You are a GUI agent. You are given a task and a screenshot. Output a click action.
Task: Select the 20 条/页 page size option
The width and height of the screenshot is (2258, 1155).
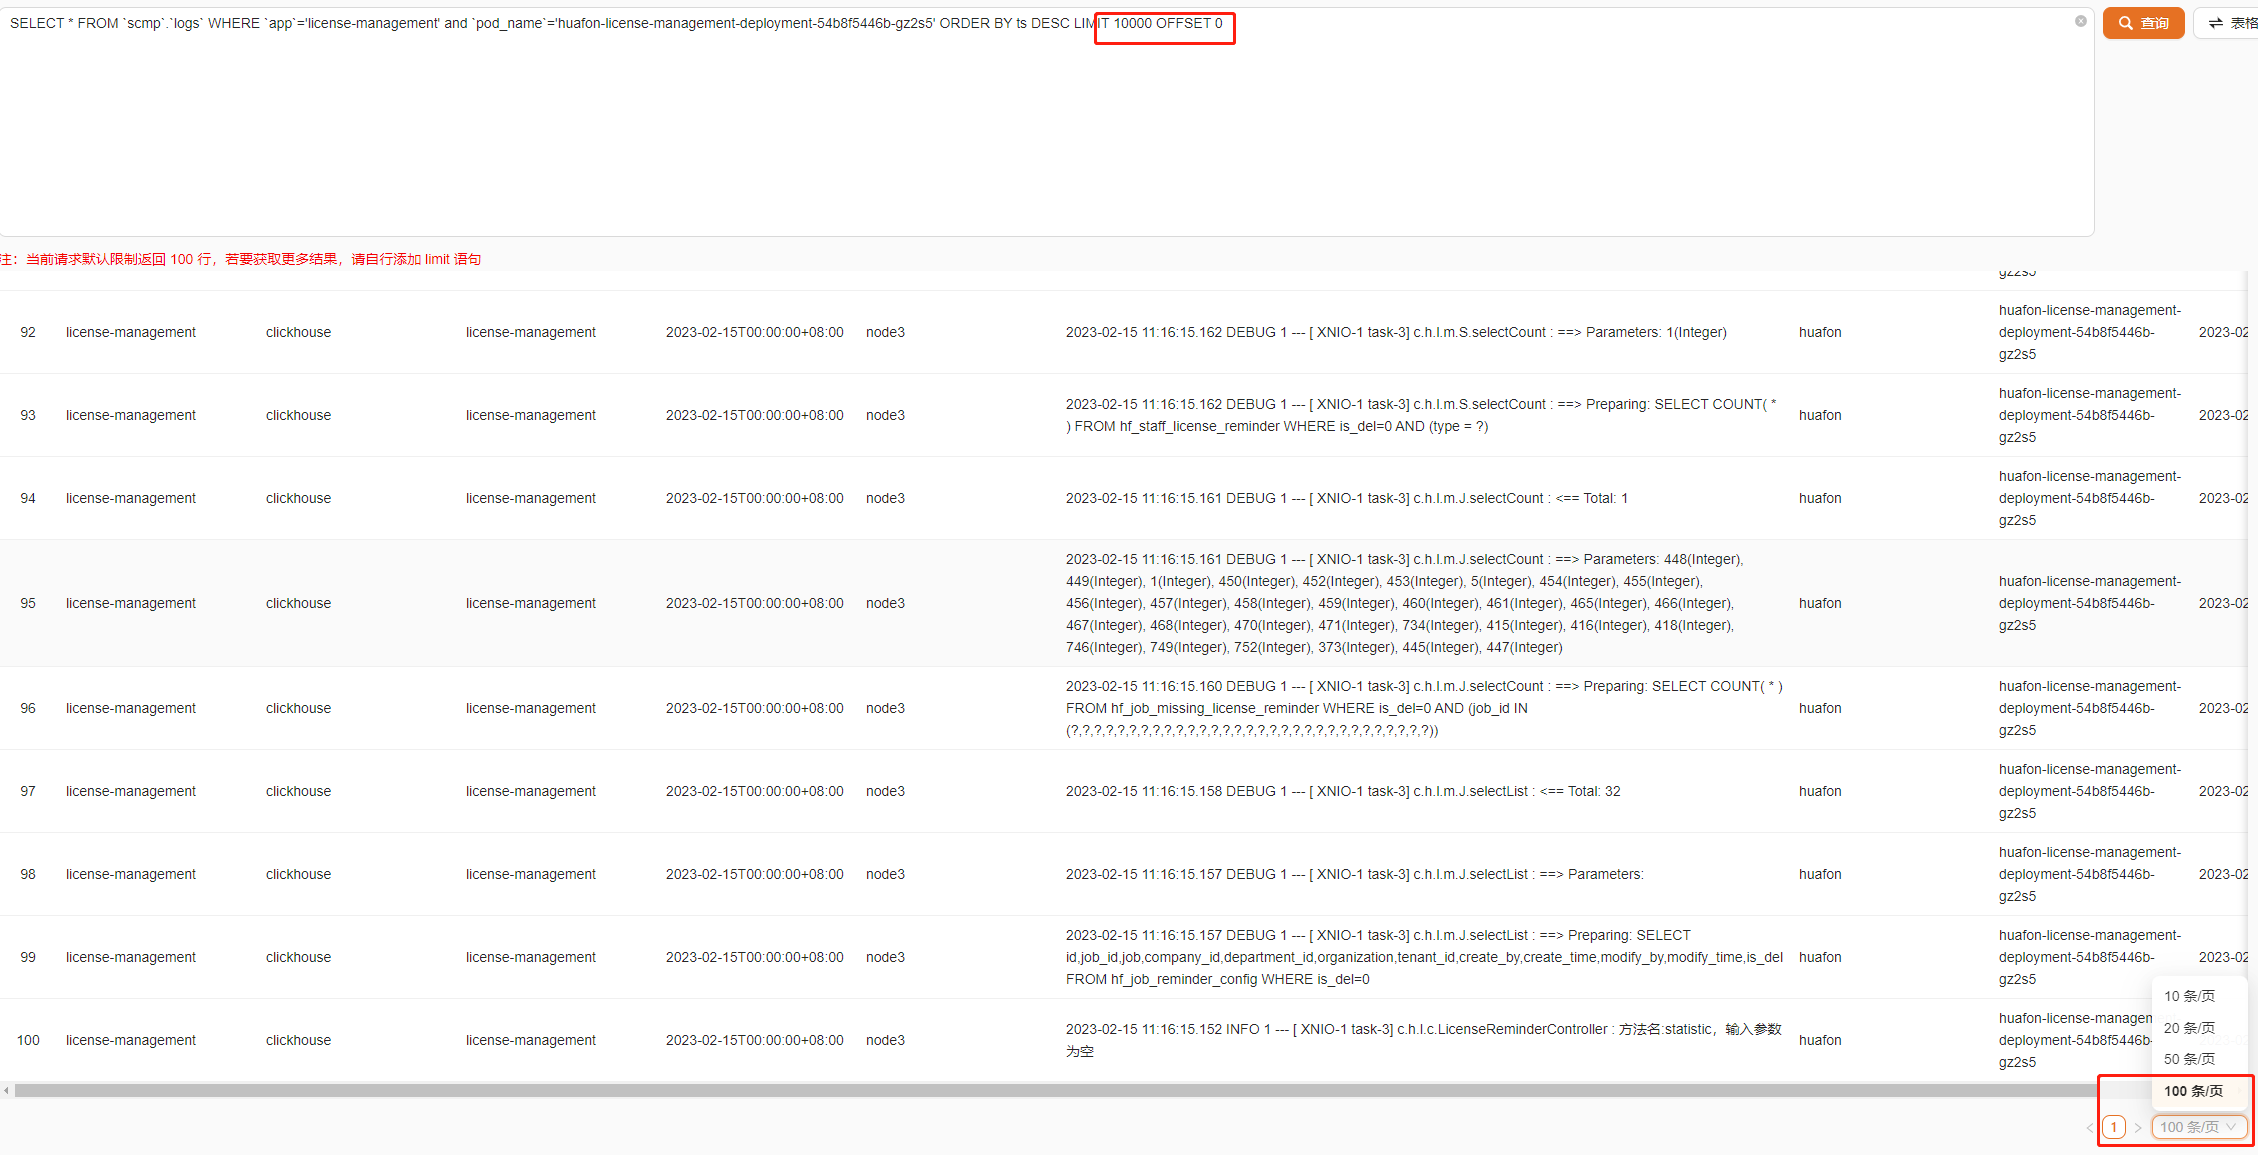[x=2189, y=1027]
